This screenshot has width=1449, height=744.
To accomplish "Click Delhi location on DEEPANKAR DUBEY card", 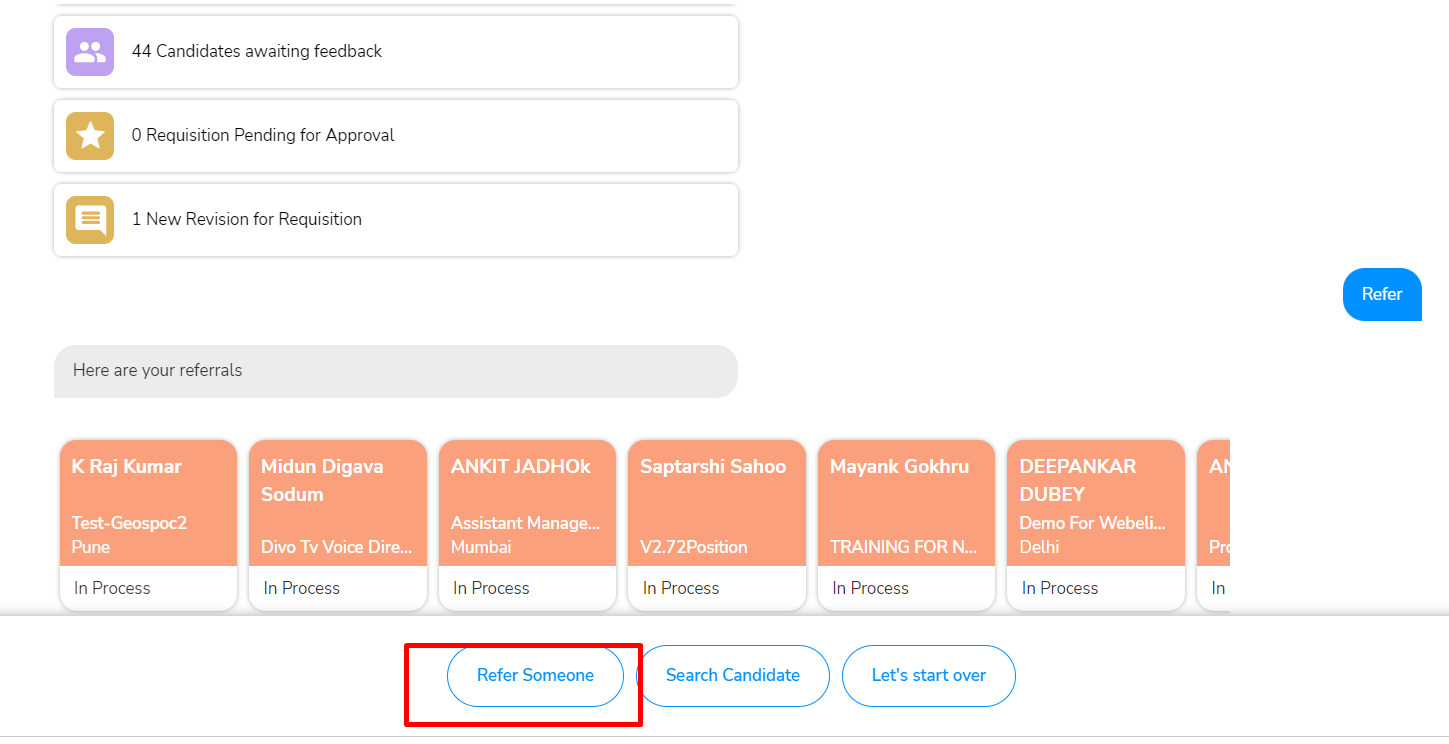I will pos(1039,547).
